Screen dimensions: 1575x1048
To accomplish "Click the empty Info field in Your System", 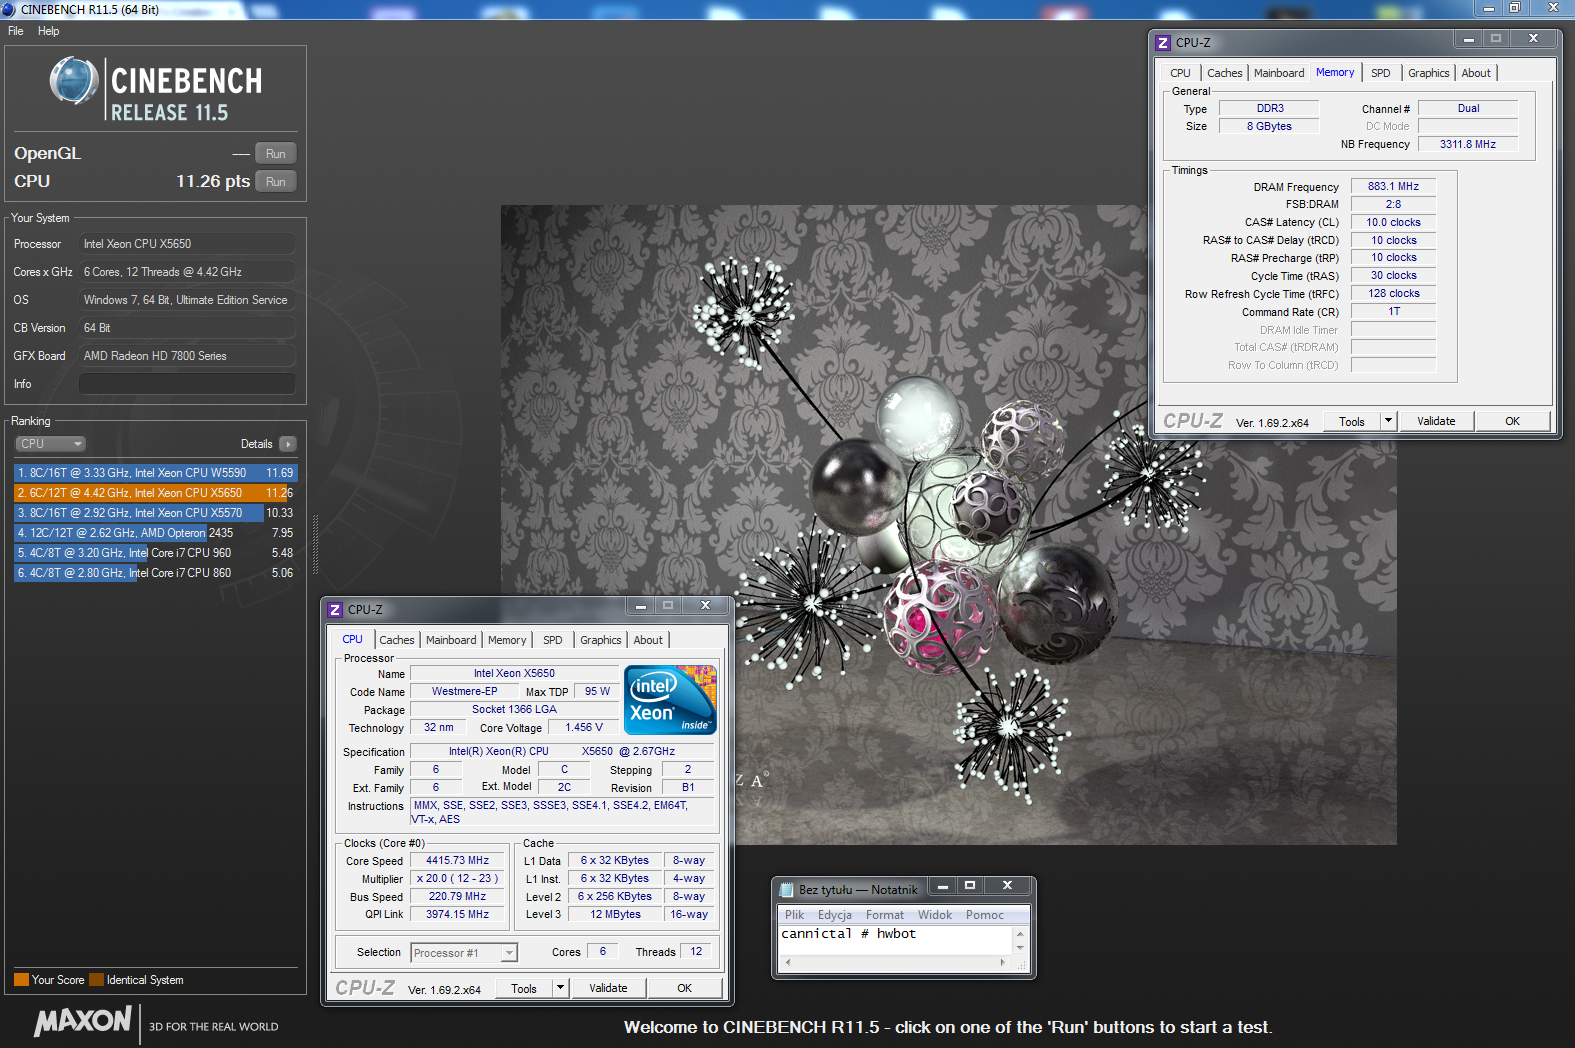I will point(187,384).
